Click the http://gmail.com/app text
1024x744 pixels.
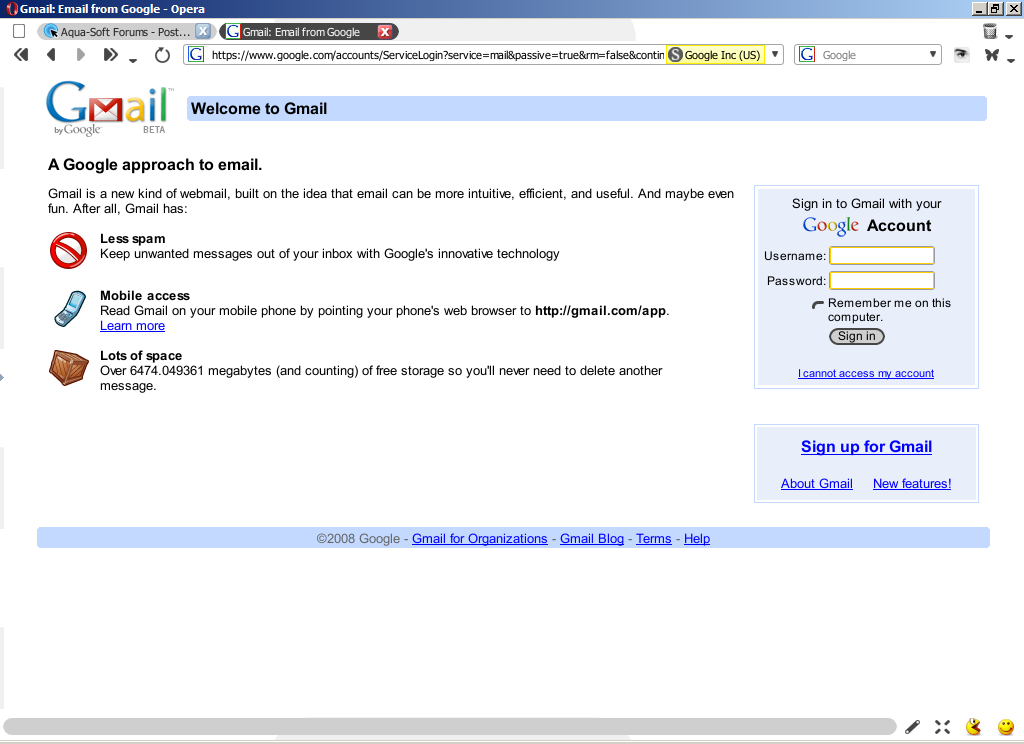click(x=600, y=311)
